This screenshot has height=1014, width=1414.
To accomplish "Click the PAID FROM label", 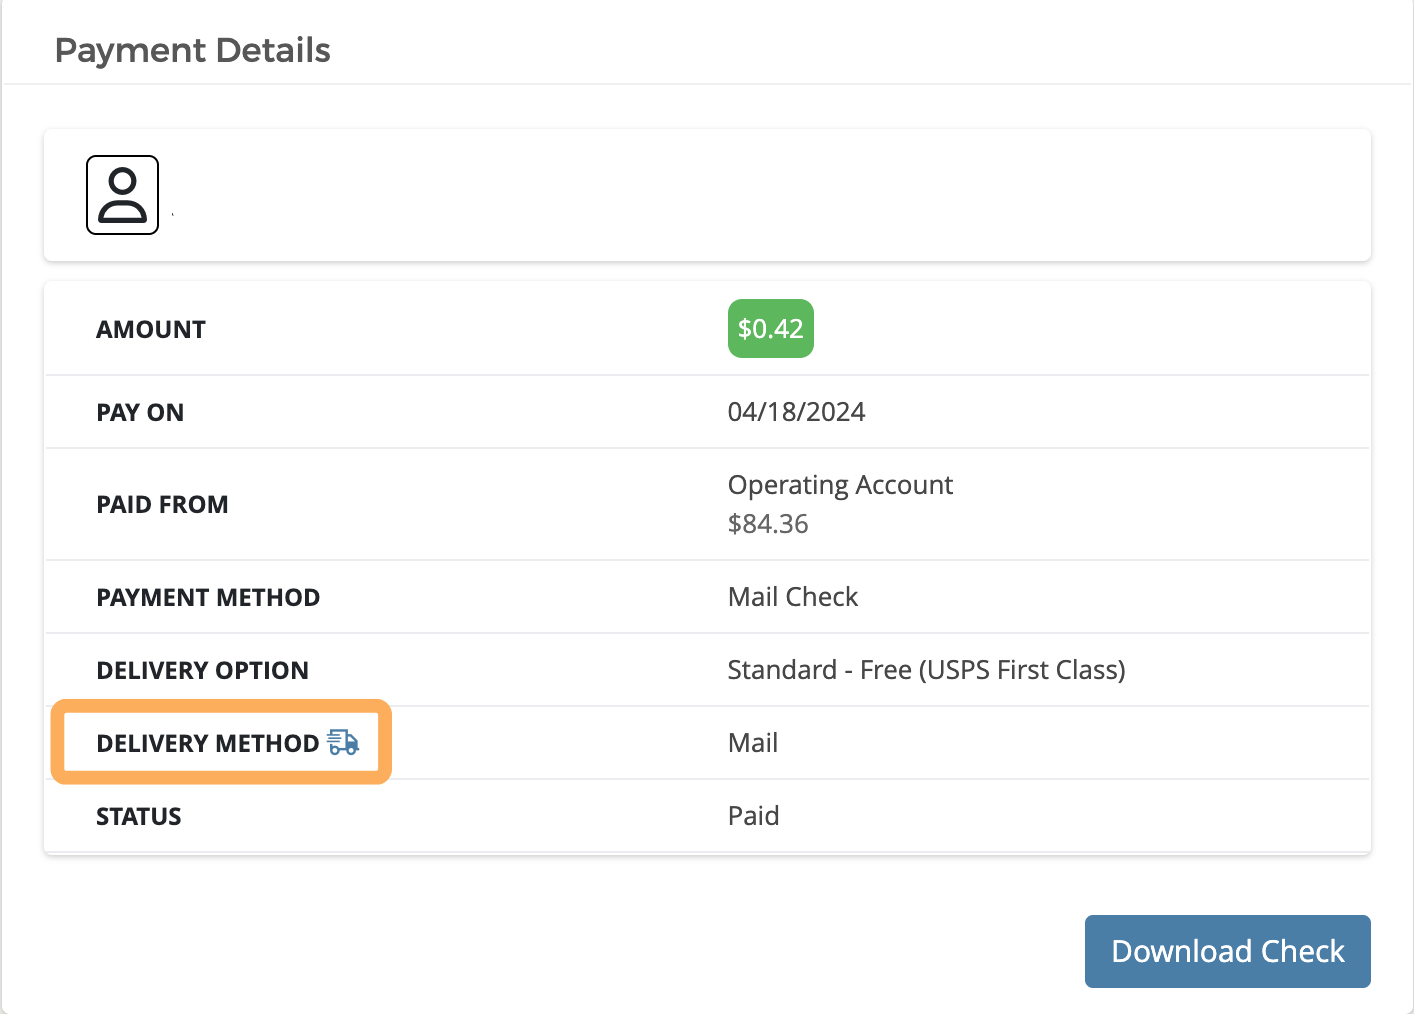I will 162,505.
